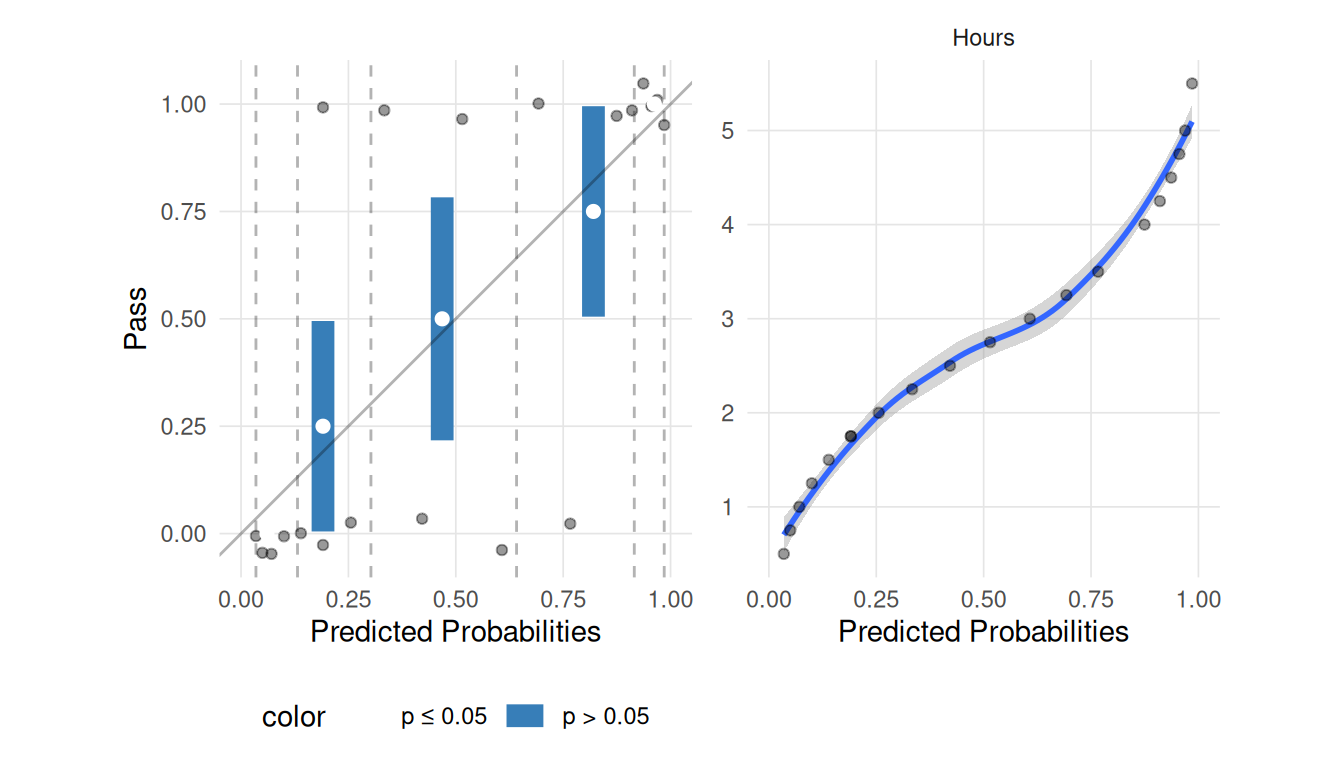Click the p ≤ 0.05 legend label
1344x768 pixels.
coord(444,717)
